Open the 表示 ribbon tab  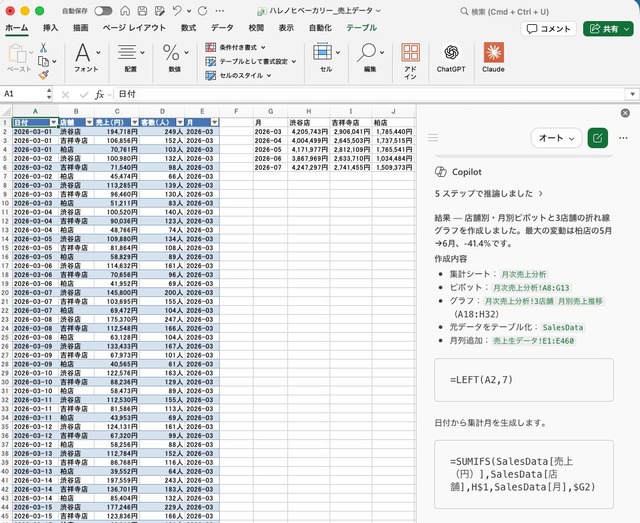(286, 28)
